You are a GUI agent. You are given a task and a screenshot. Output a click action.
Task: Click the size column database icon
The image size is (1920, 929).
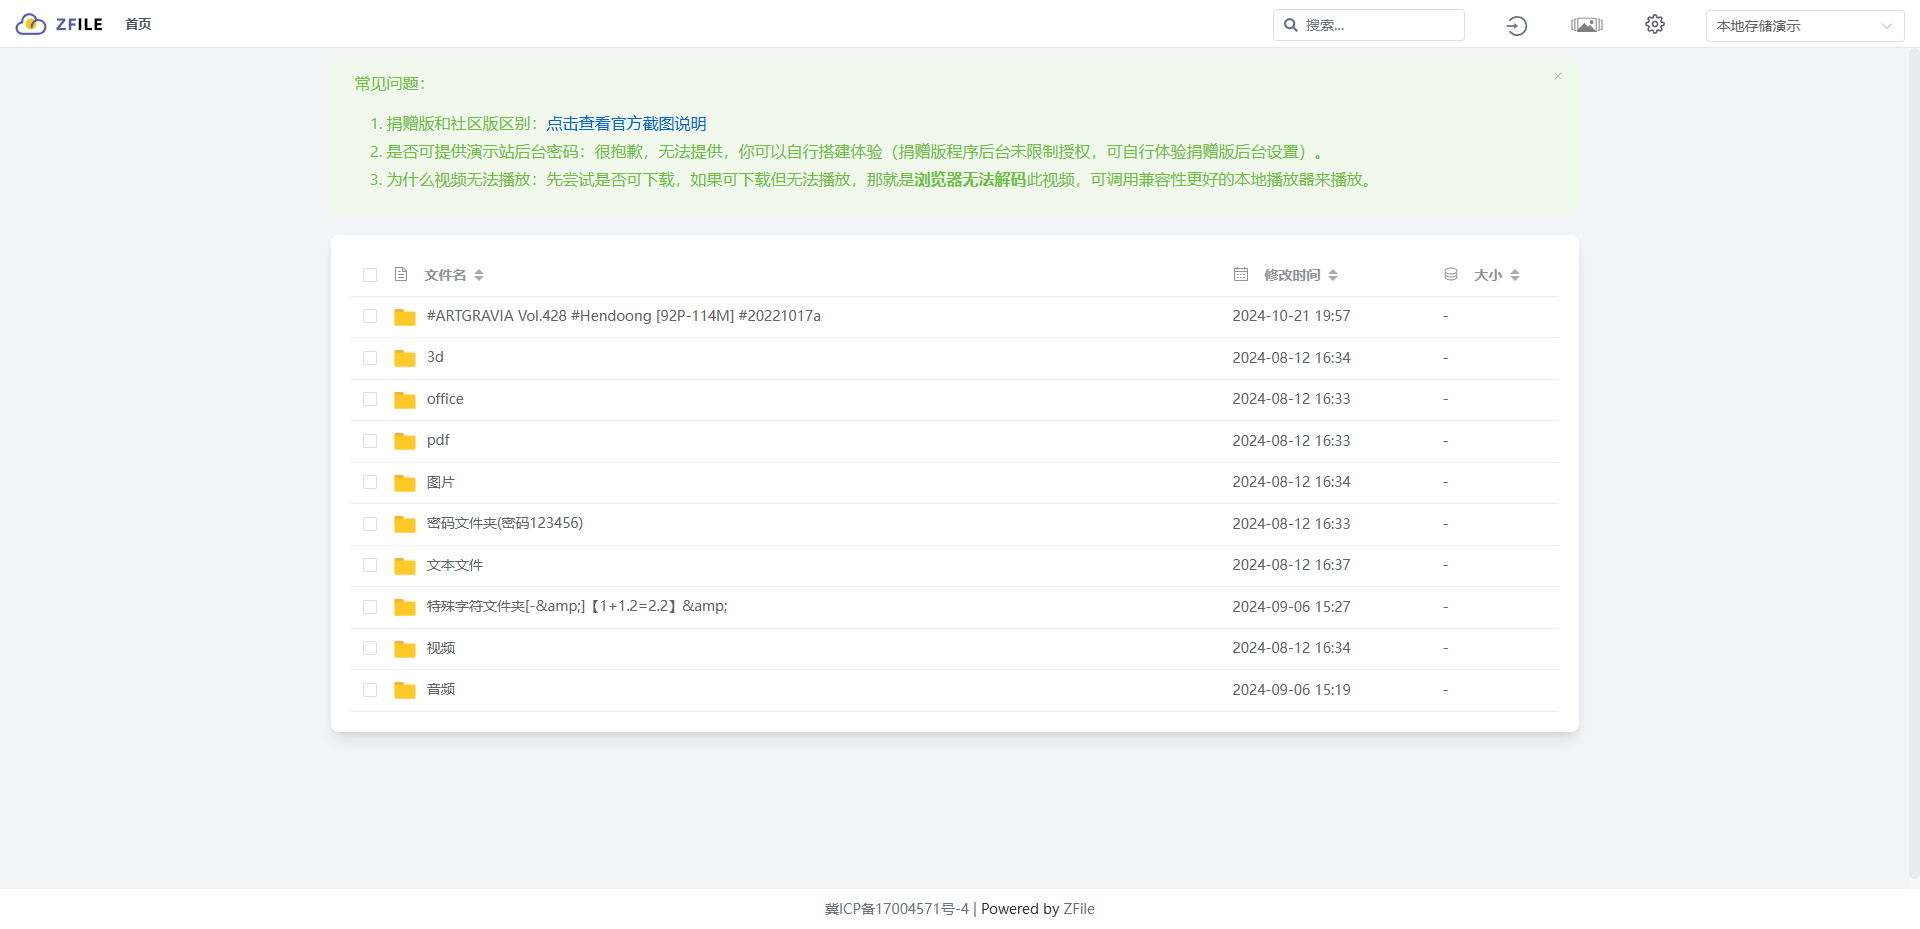coord(1451,274)
